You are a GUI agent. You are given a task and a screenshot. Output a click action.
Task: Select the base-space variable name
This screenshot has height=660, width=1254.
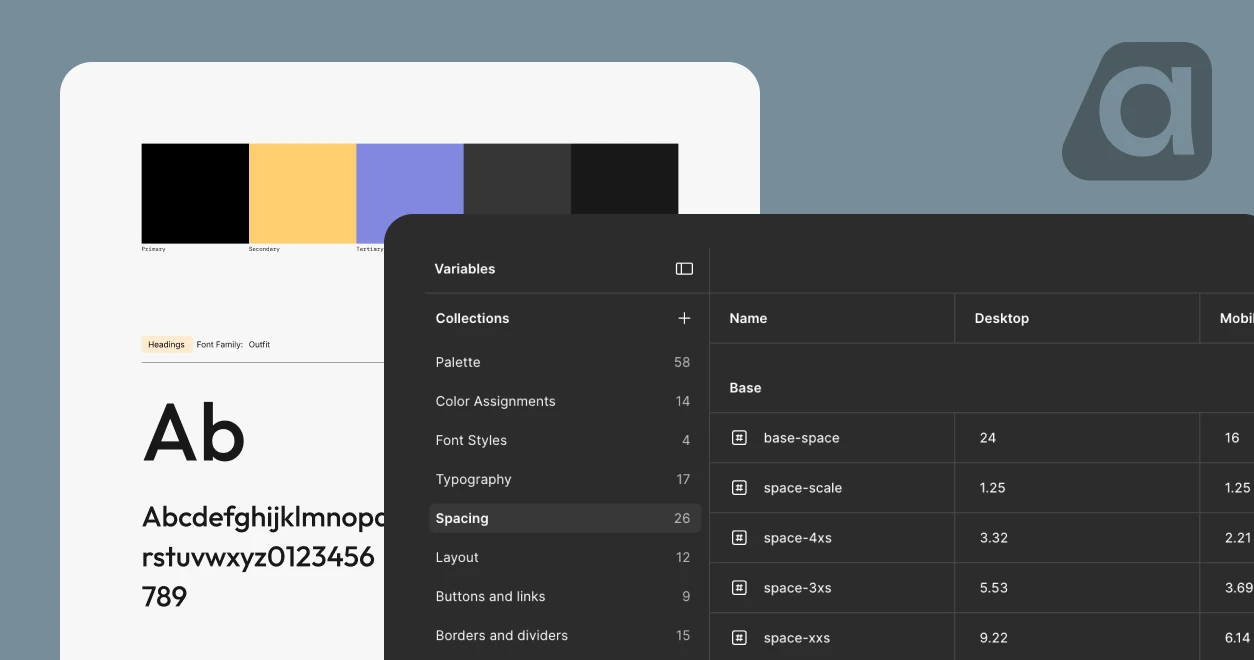tap(801, 438)
